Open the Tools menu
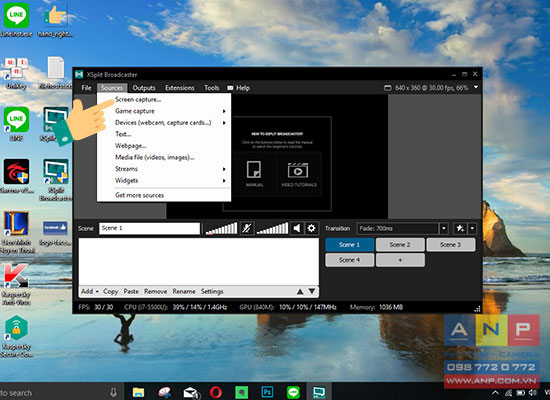 click(x=212, y=88)
